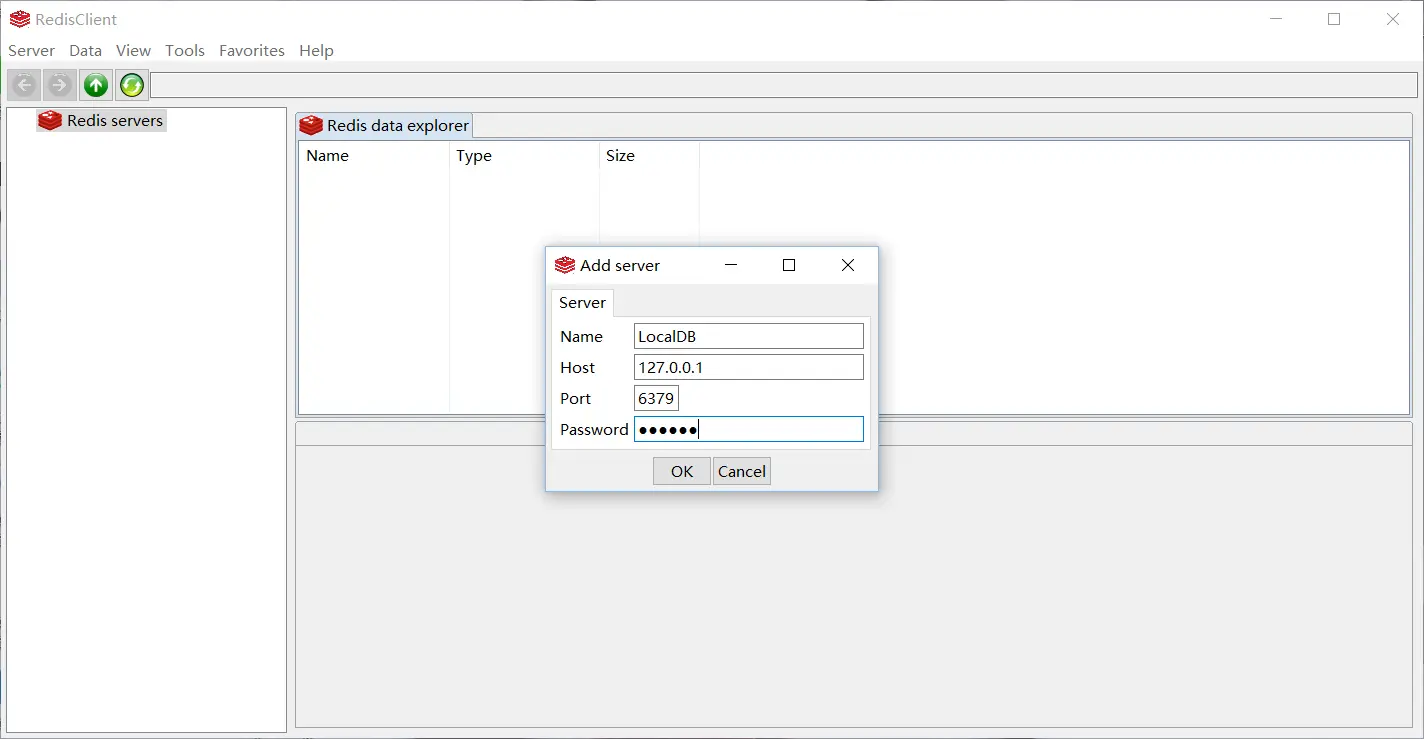Open the Server menu

[x=31, y=50]
